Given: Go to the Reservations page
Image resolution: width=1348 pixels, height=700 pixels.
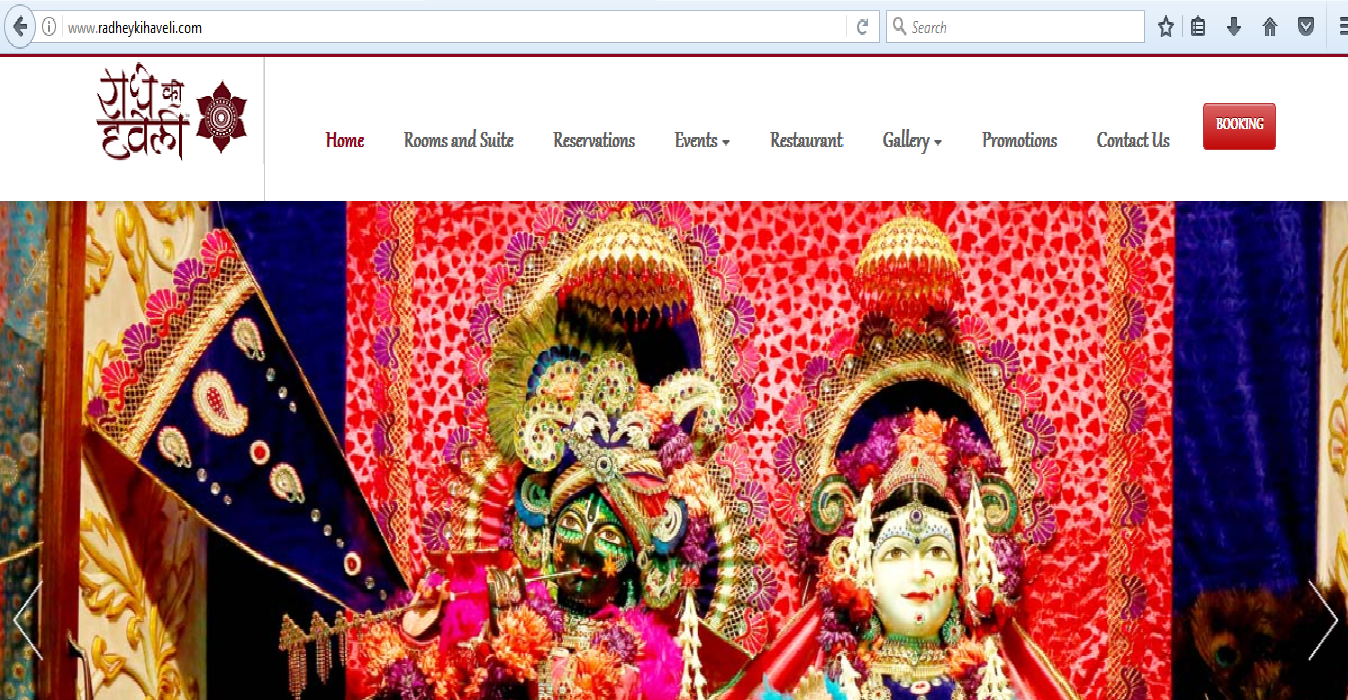Looking at the screenshot, I should click(x=594, y=141).
